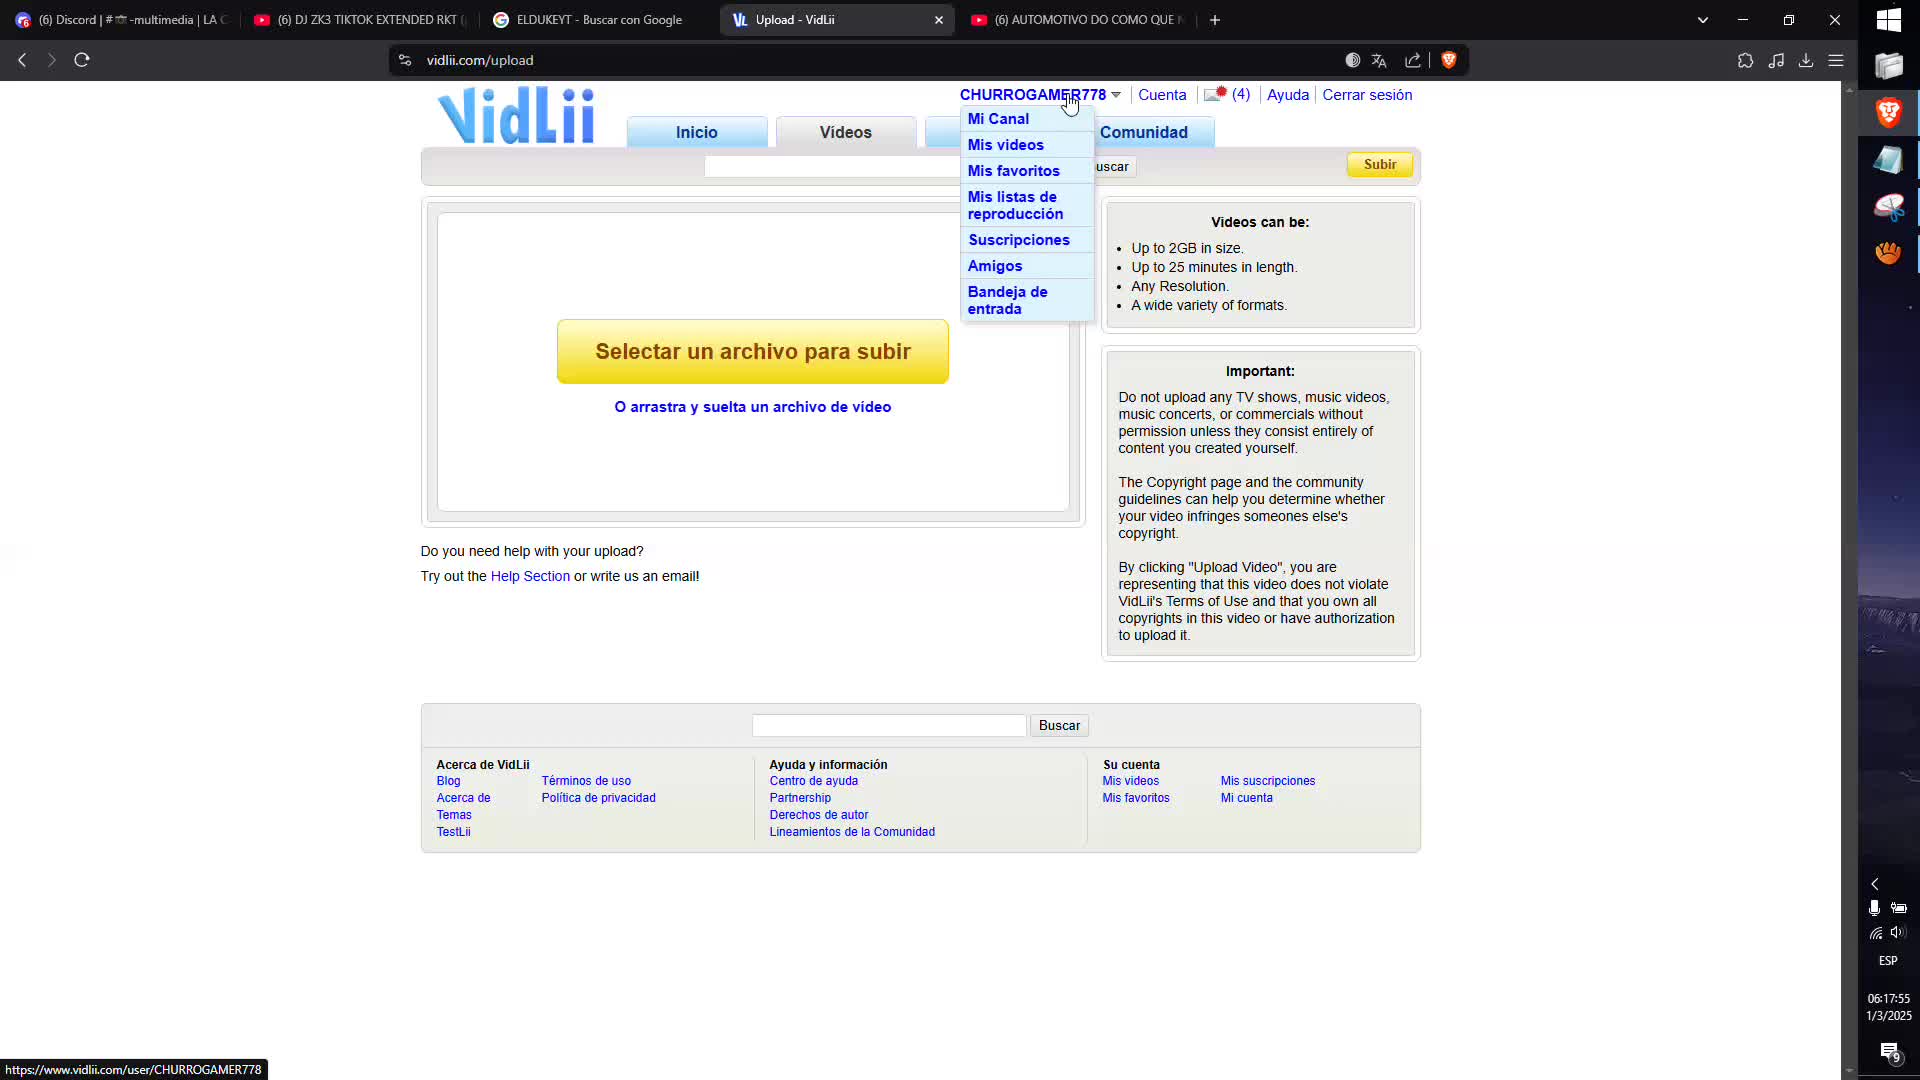Click the top search input field
The image size is (1920, 1080).
pyautogui.click(x=832, y=167)
